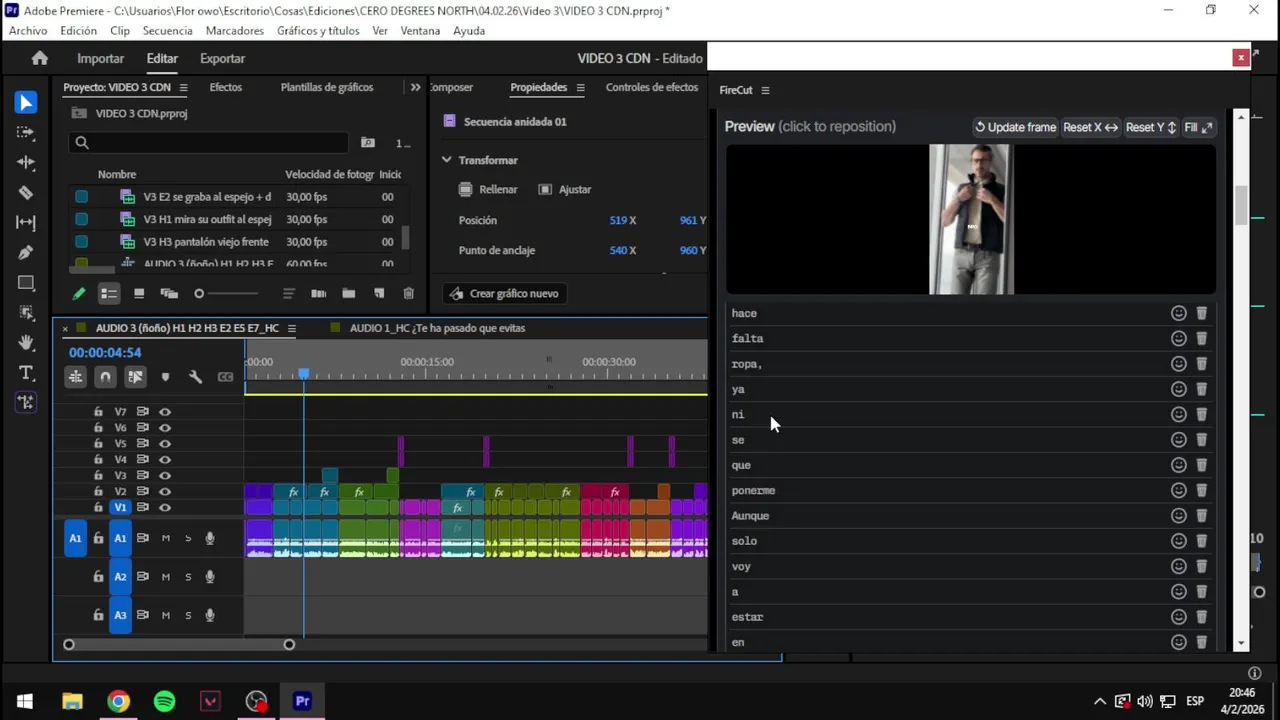Viewport: 1280px width, 720px height.
Task: Enable voice-over record on track A3
Action: click(x=210, y=615)
